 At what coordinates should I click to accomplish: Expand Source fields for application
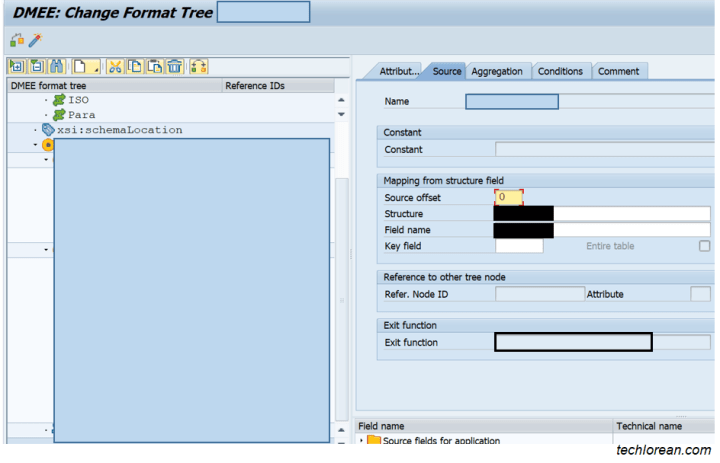361,440
